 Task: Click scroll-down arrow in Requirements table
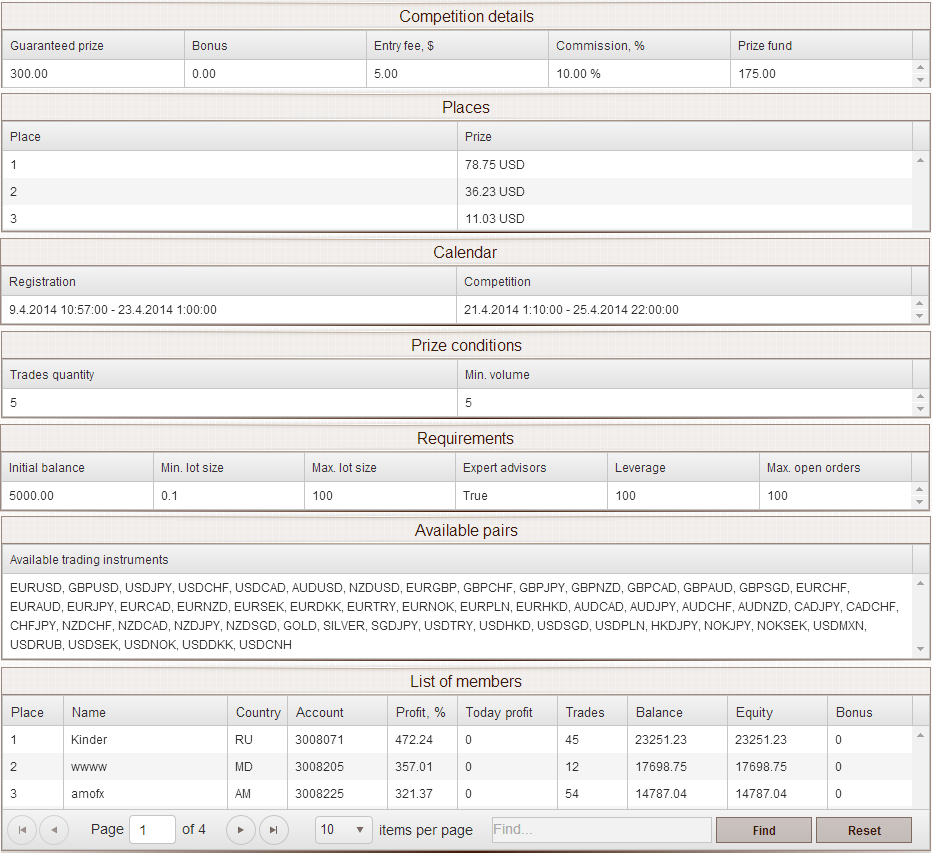tap(920, 502)
